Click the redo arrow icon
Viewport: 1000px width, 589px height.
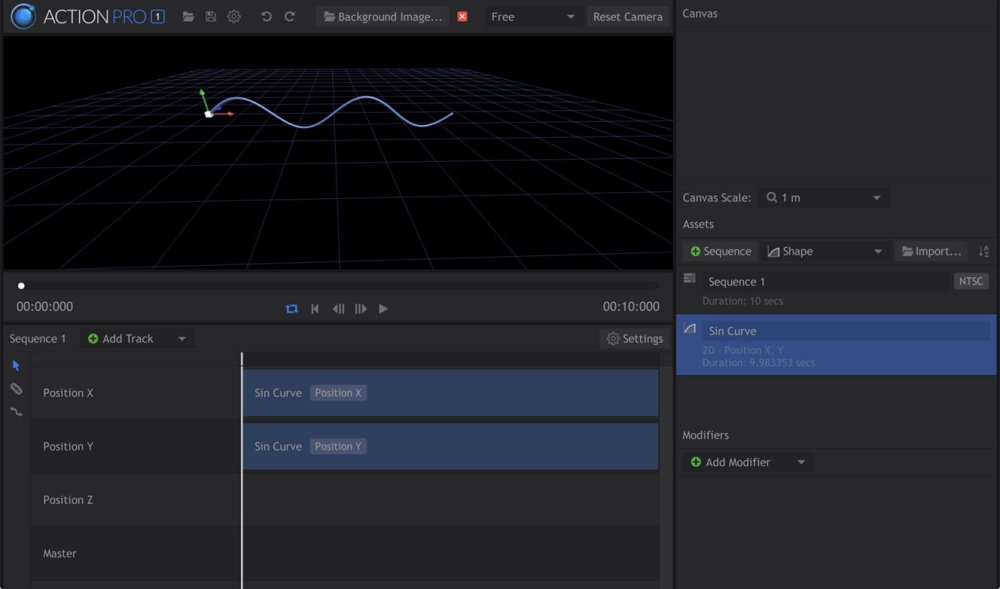[x=290, y=17]
